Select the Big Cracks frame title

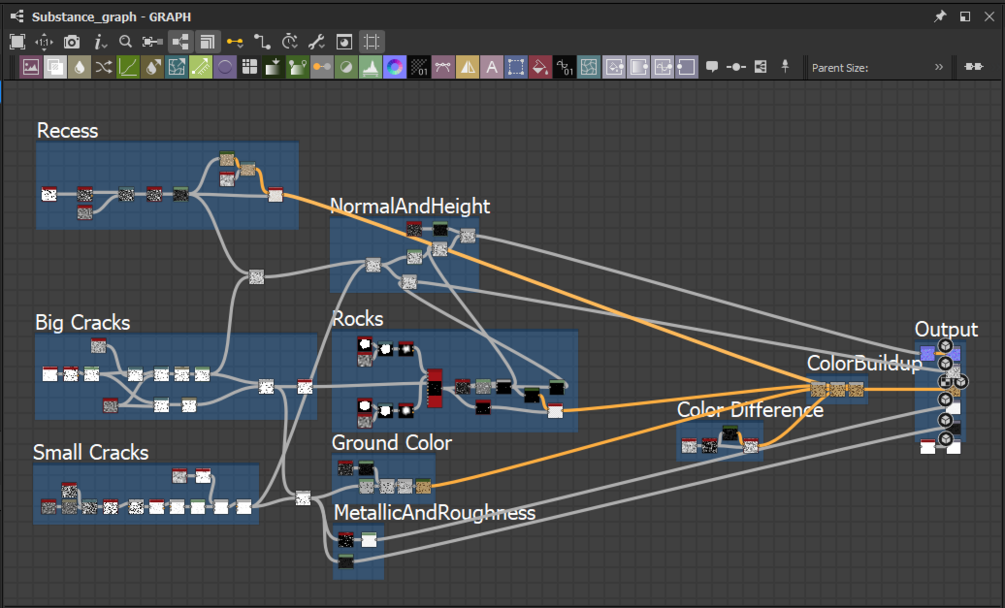pyautogui.click(x=83, y=322)
